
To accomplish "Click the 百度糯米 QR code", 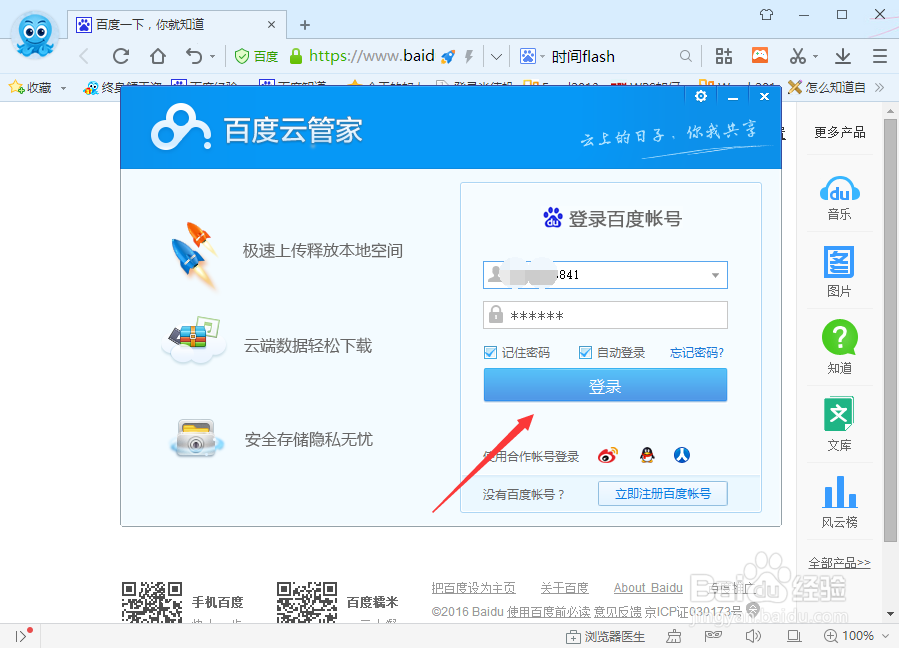I will point(307,602).
